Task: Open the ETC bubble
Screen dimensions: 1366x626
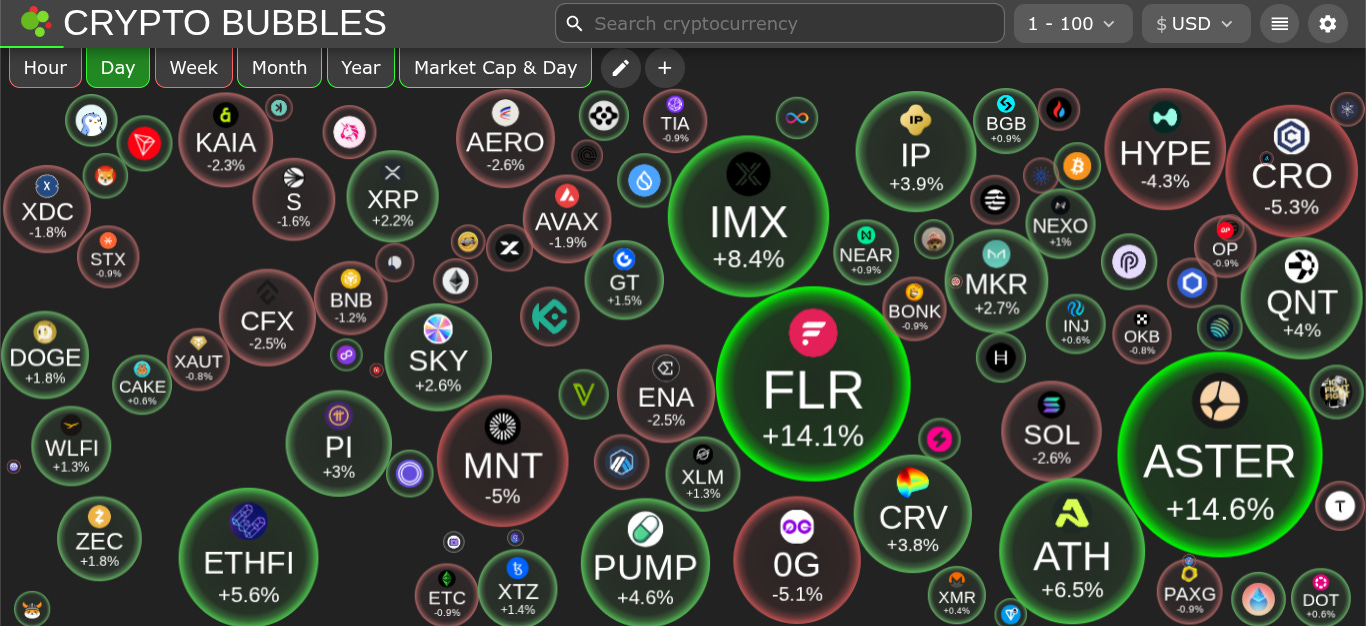Action: coord(447,595)
